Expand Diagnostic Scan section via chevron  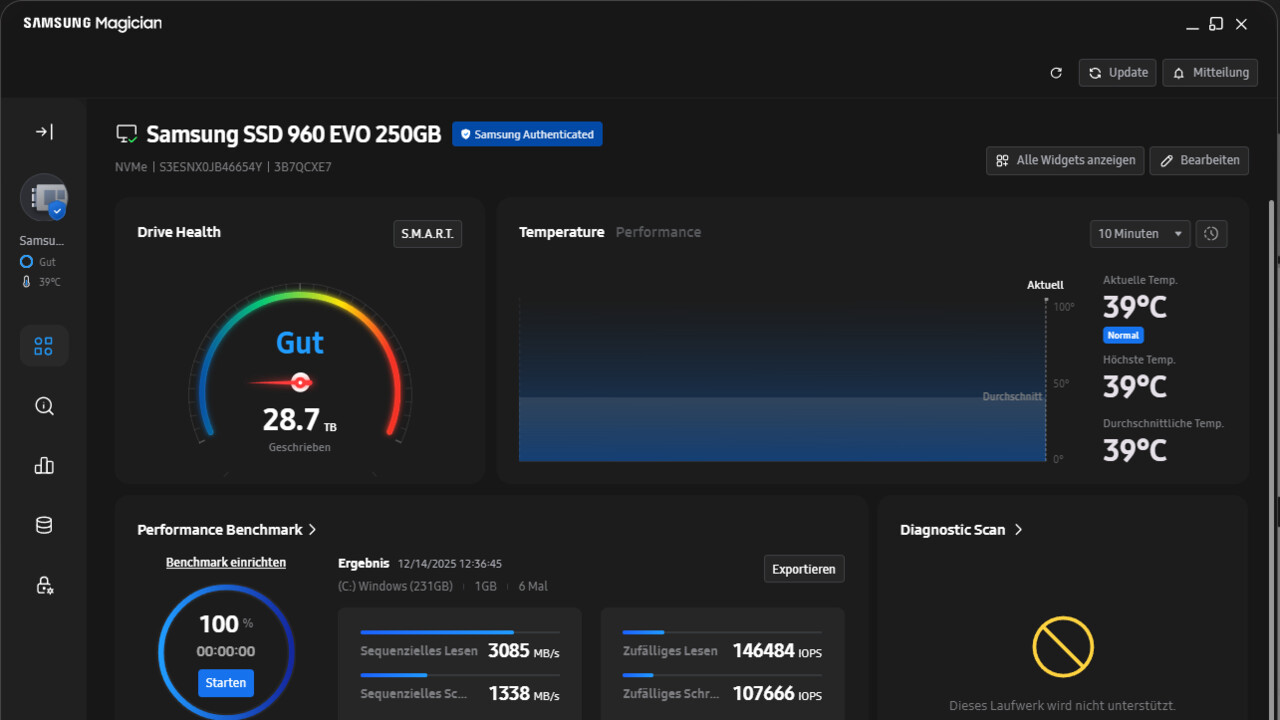coord(1018,530)
